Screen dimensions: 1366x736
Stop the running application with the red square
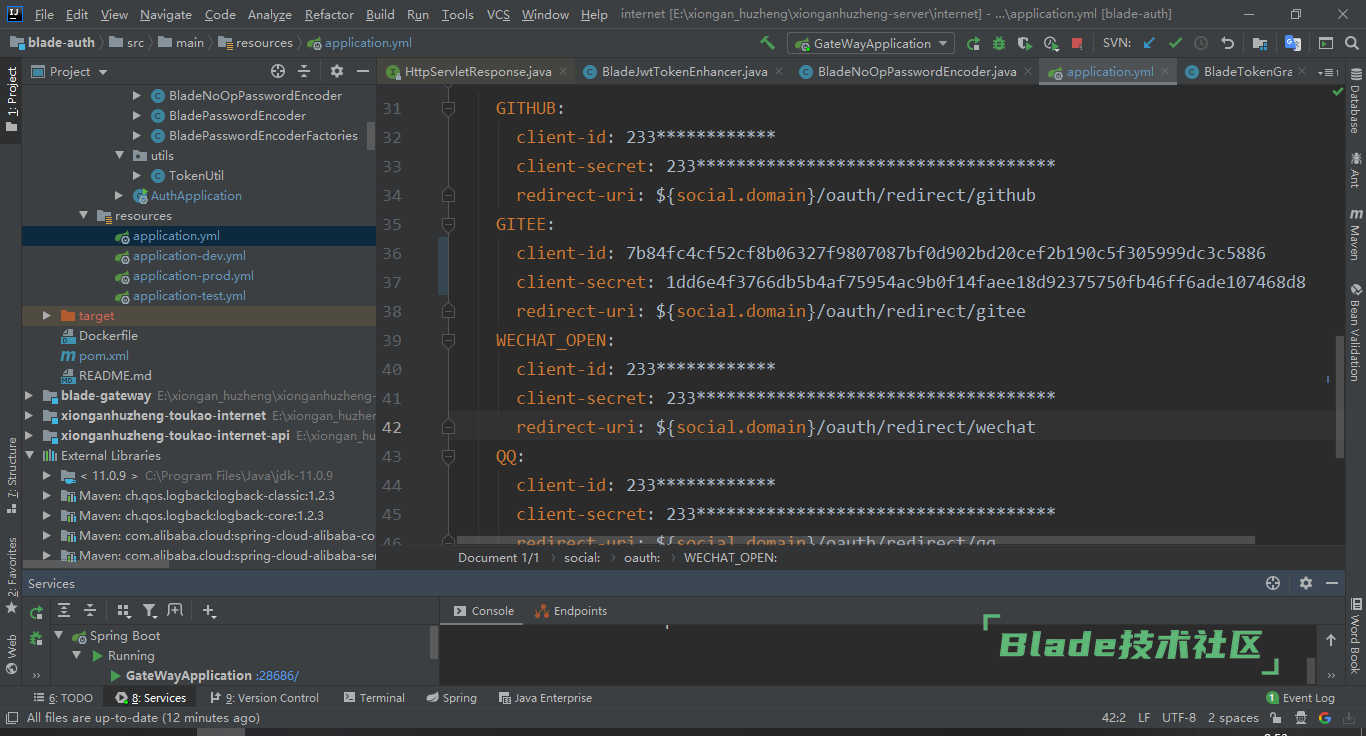click(x=1077, y=44)
